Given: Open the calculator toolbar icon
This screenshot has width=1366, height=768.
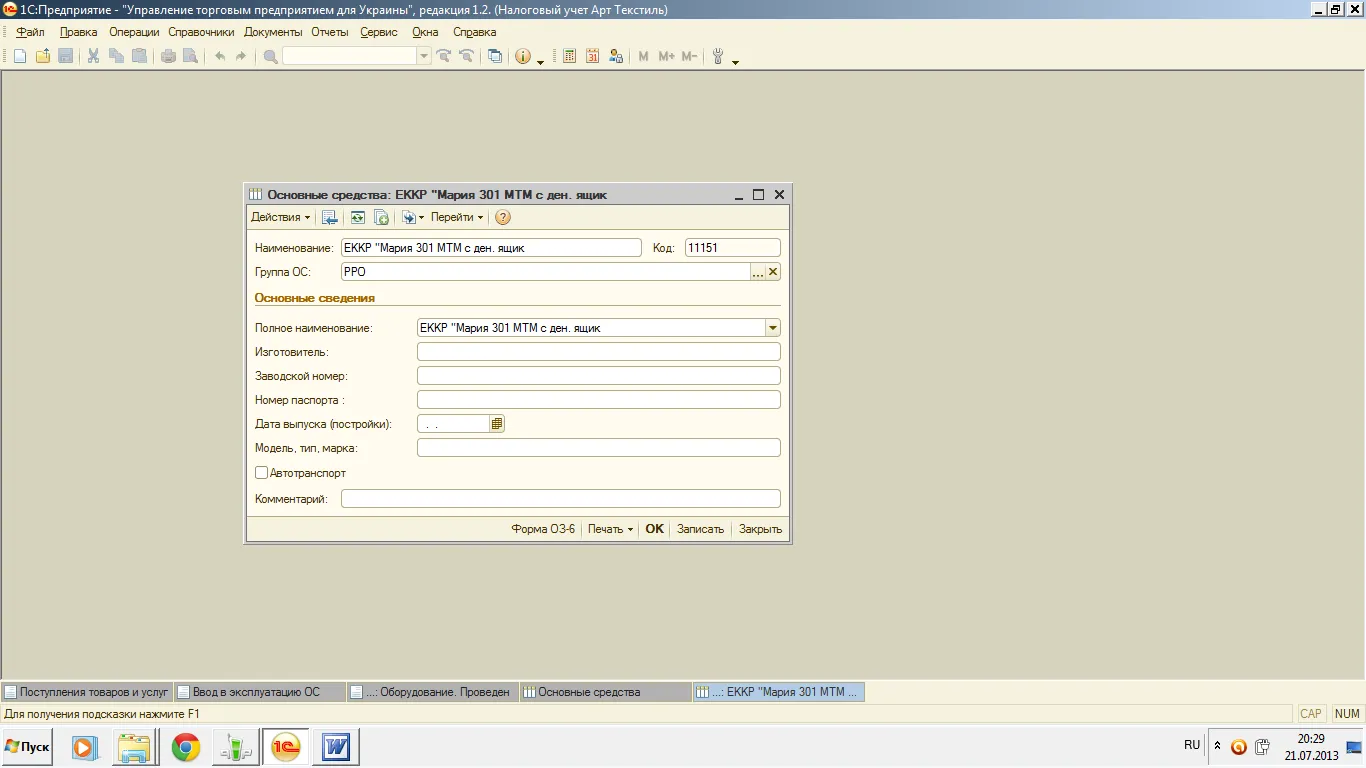Looking at the screenshot, I should tap(570, 56).
